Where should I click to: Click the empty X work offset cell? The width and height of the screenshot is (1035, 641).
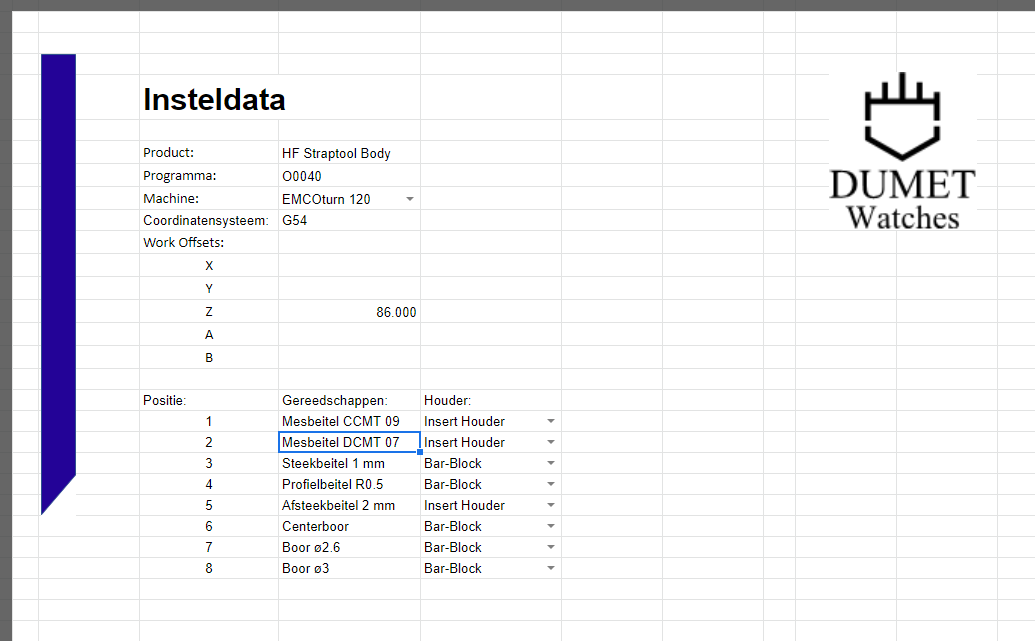(349, 265)
